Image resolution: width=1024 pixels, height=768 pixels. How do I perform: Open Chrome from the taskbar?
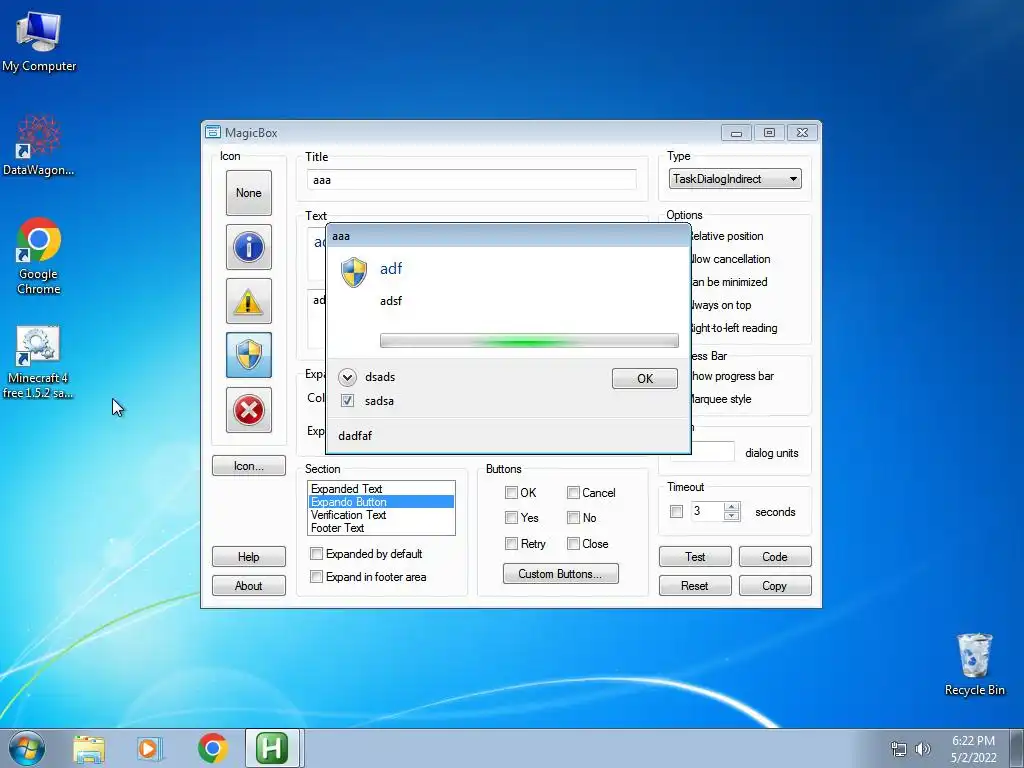[x=212, y=748]
